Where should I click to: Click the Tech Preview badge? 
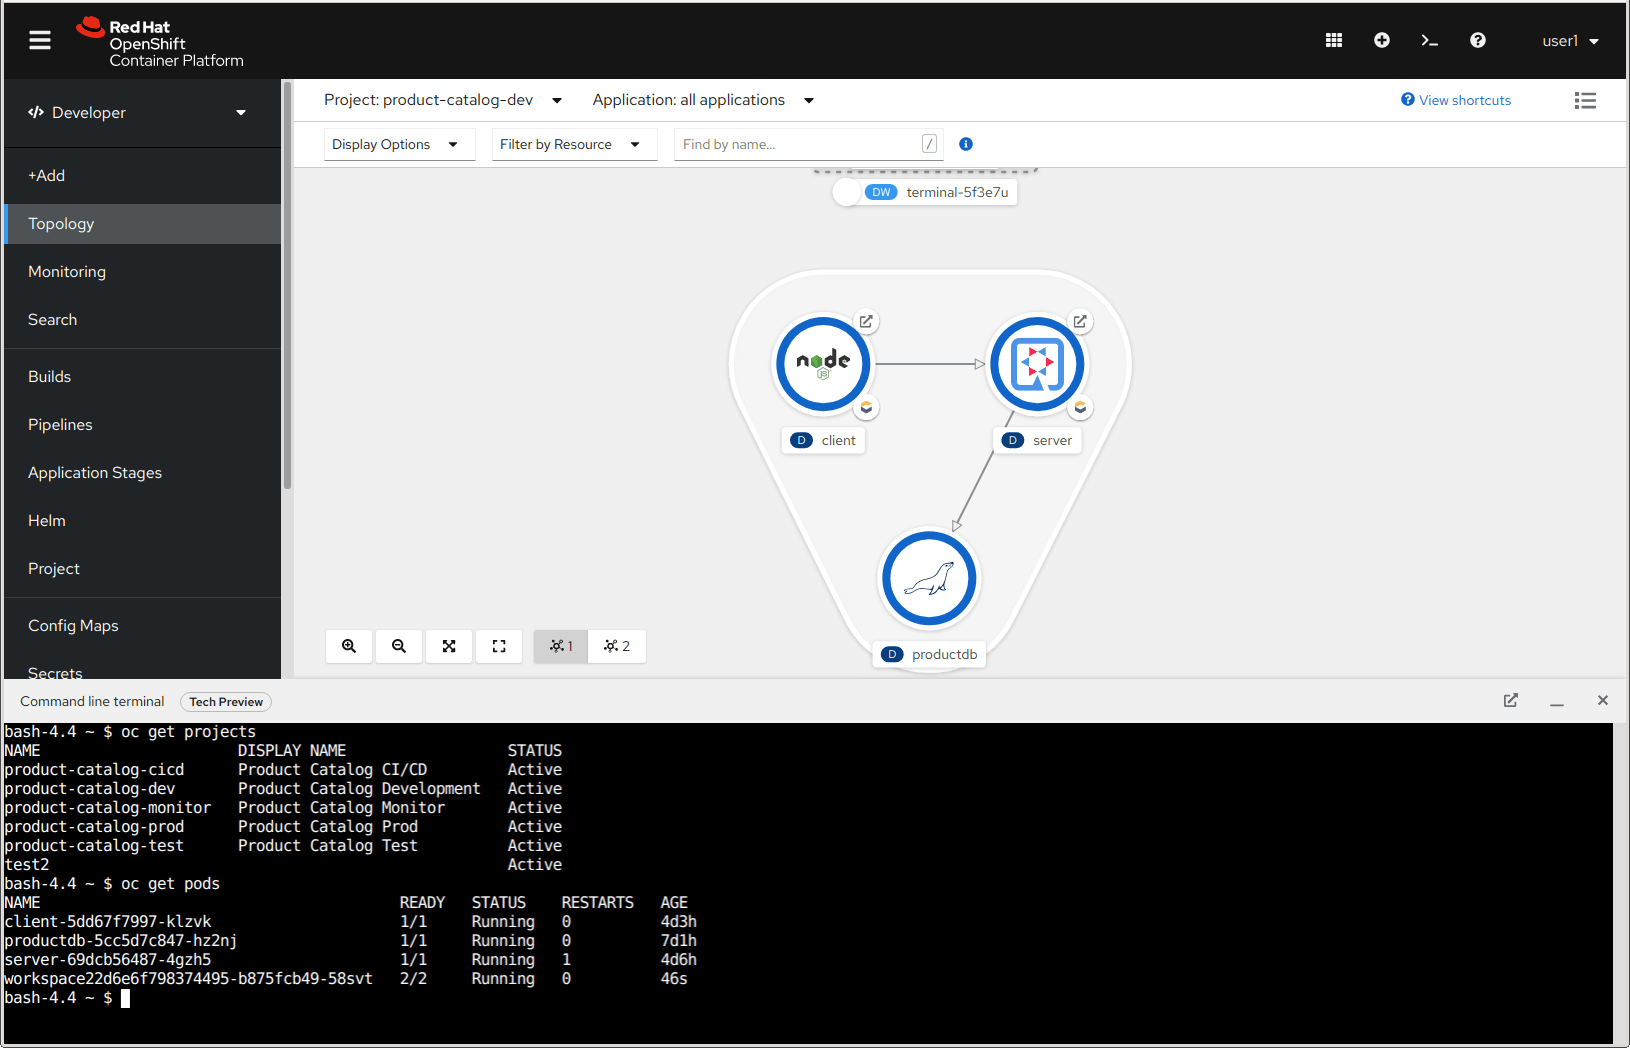pos(226,702)
